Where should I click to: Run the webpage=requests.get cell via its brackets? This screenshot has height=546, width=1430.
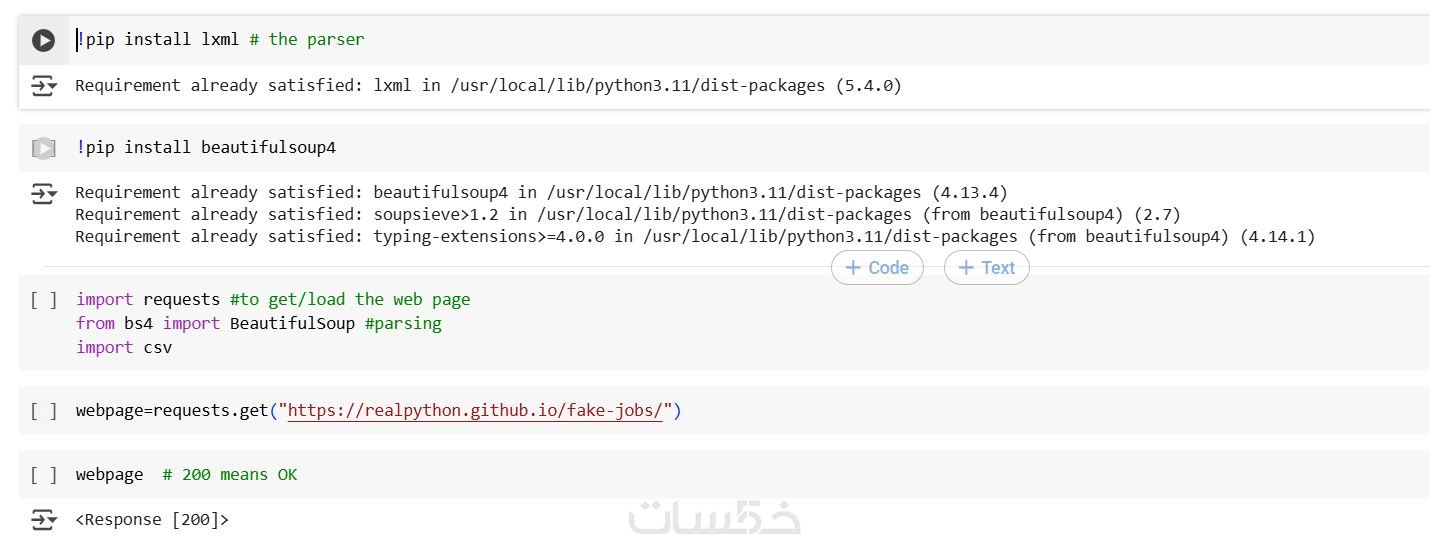(43, 411)
